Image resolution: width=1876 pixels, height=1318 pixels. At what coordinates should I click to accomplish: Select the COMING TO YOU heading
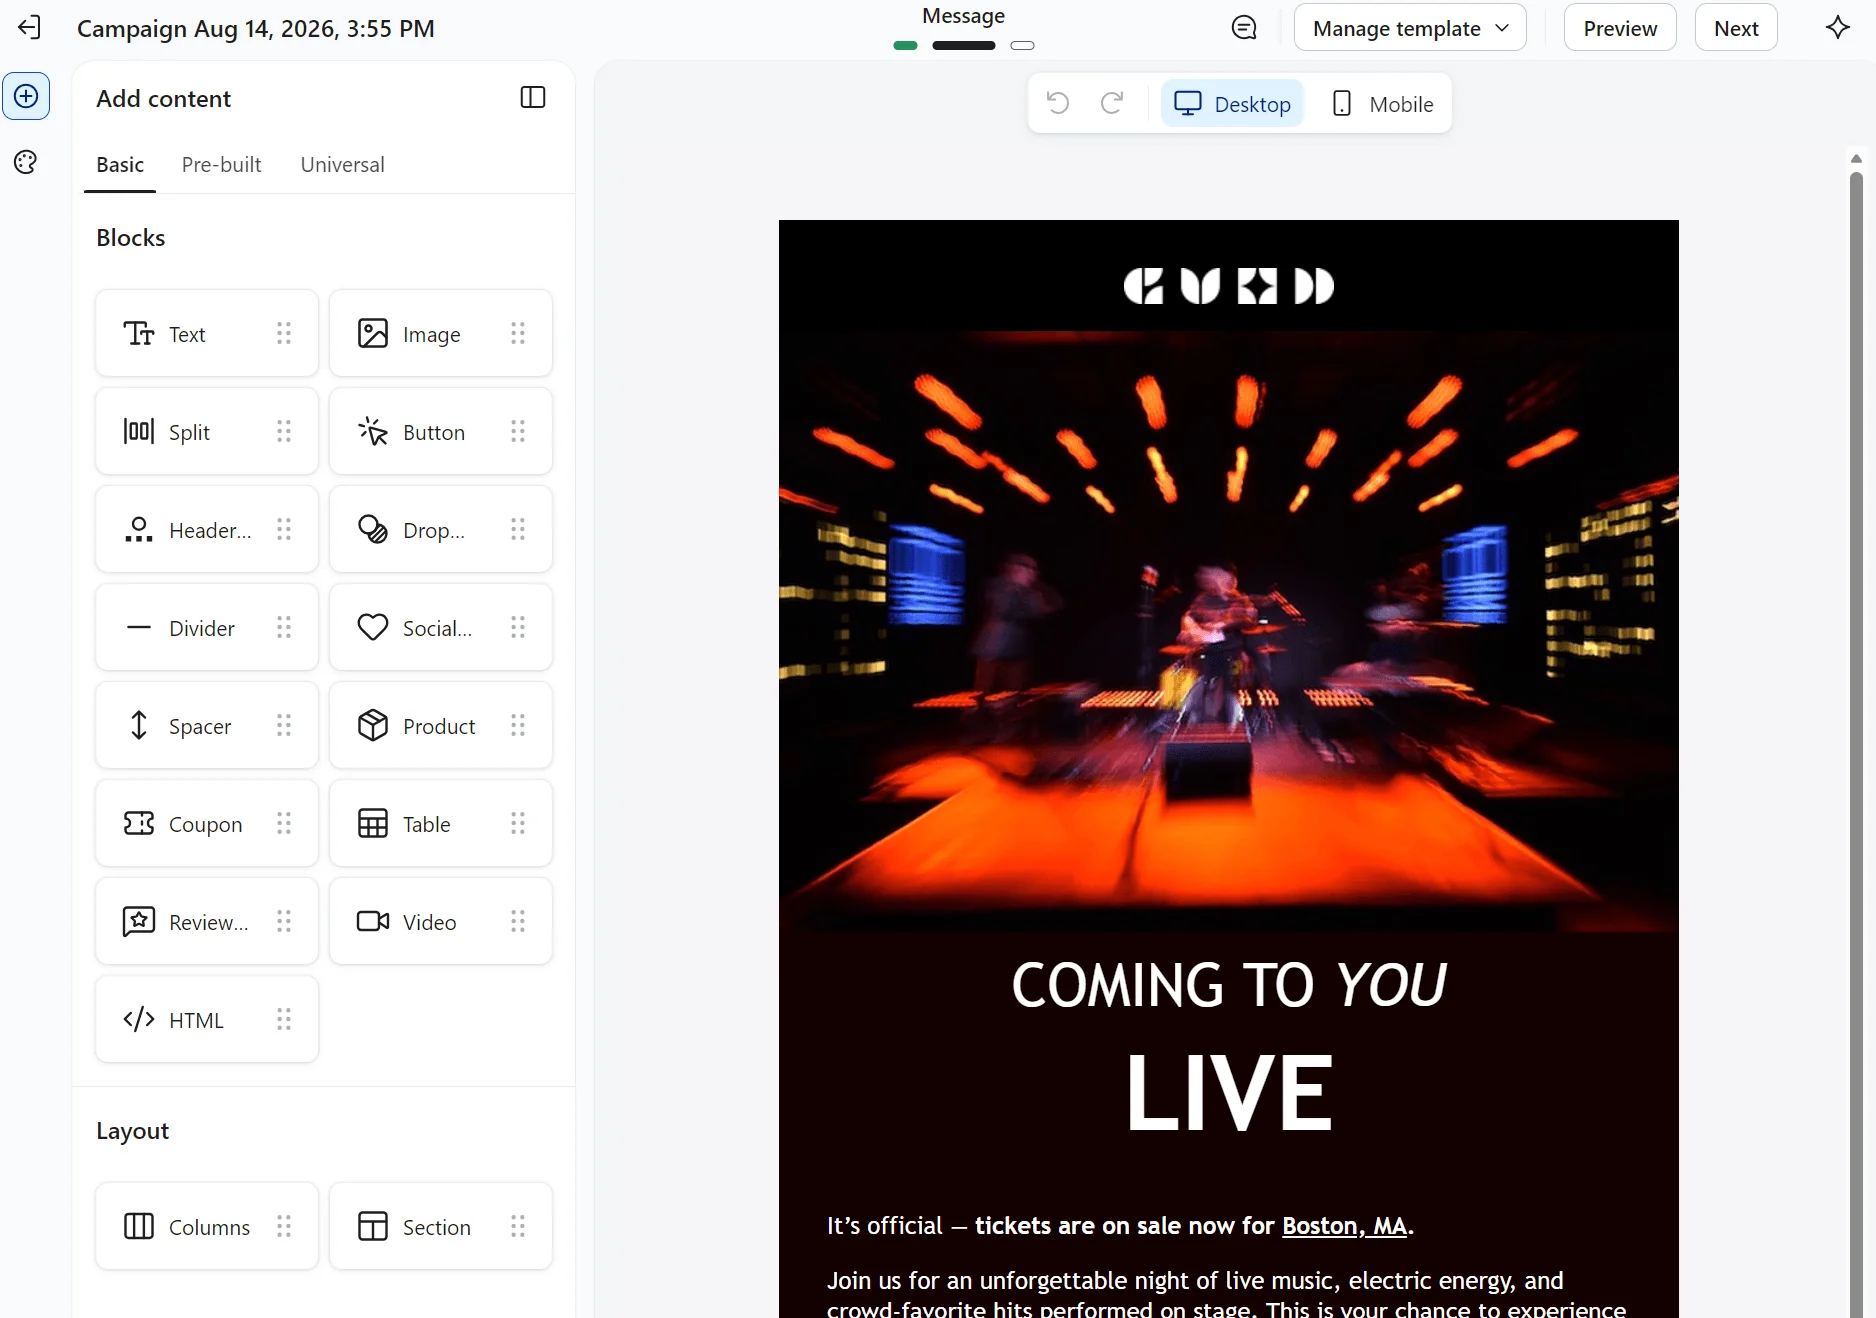click(x=1228, y=985)
